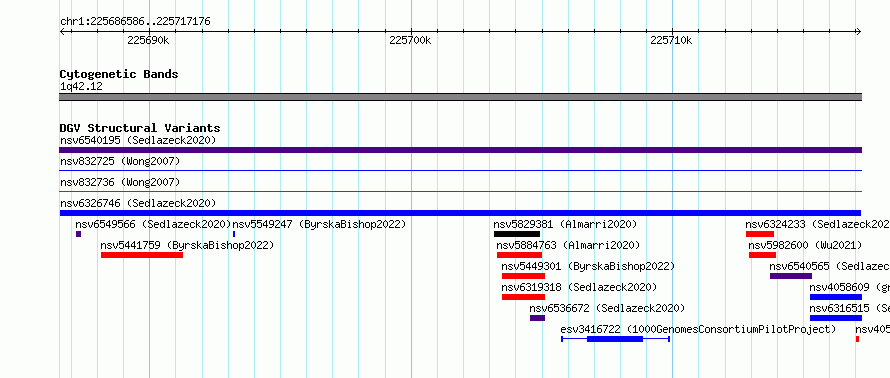Screen dimensions: 890x378
Task: Open the nsv832725 (Wong2007) label
Action: (120, 162)
